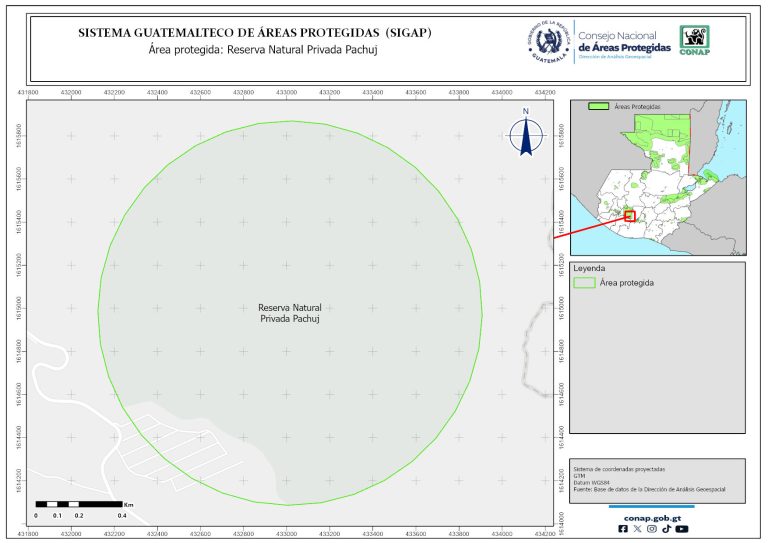768x543 pixels.
Task: Click the YouTube icon in footer
Action: click(x=682, y=529)
